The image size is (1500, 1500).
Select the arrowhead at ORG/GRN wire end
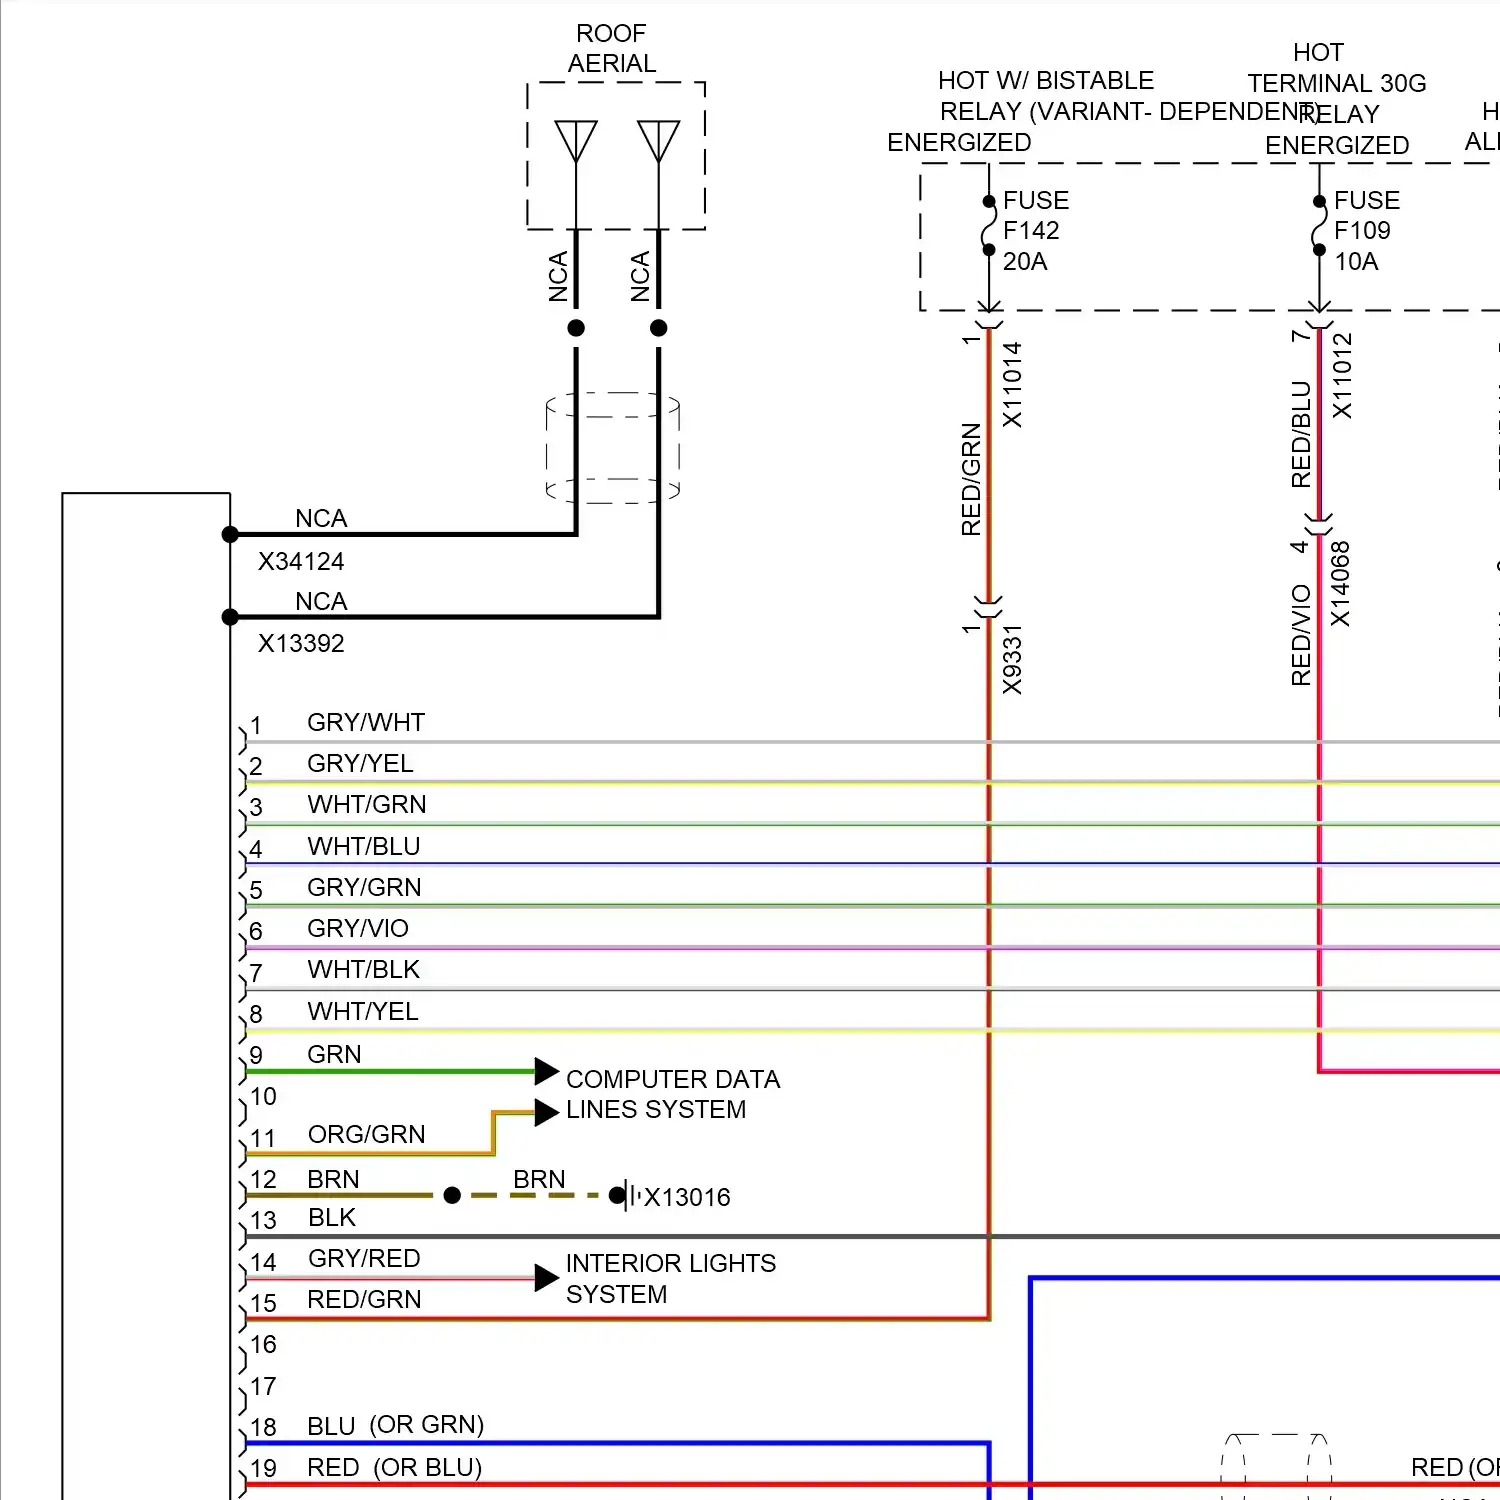(x=546, y=1112)
